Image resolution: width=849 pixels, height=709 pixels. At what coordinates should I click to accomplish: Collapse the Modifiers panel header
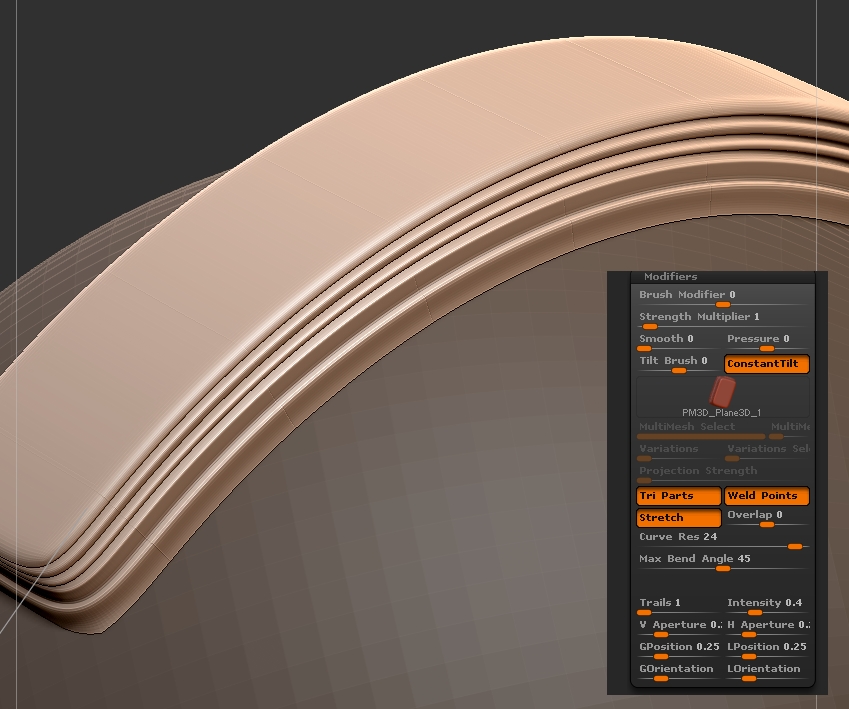coord(723,277)
